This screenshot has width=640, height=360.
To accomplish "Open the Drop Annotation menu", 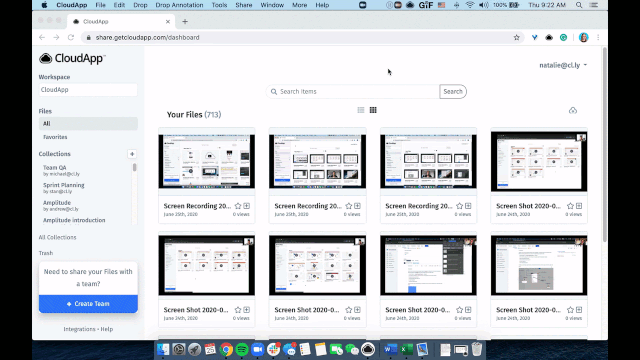I will tap(179, 5).
